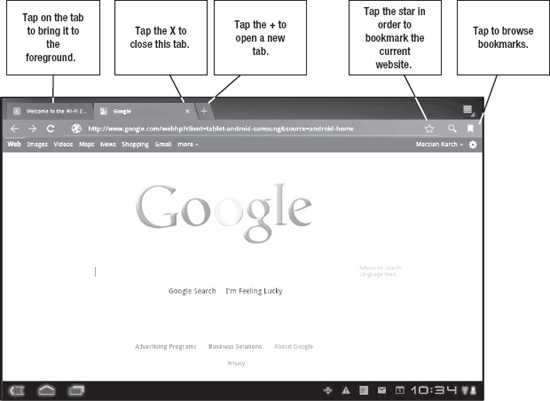Bookmark the page with star icon
This screenshot has width=550, height=401.
pos(429,129)
